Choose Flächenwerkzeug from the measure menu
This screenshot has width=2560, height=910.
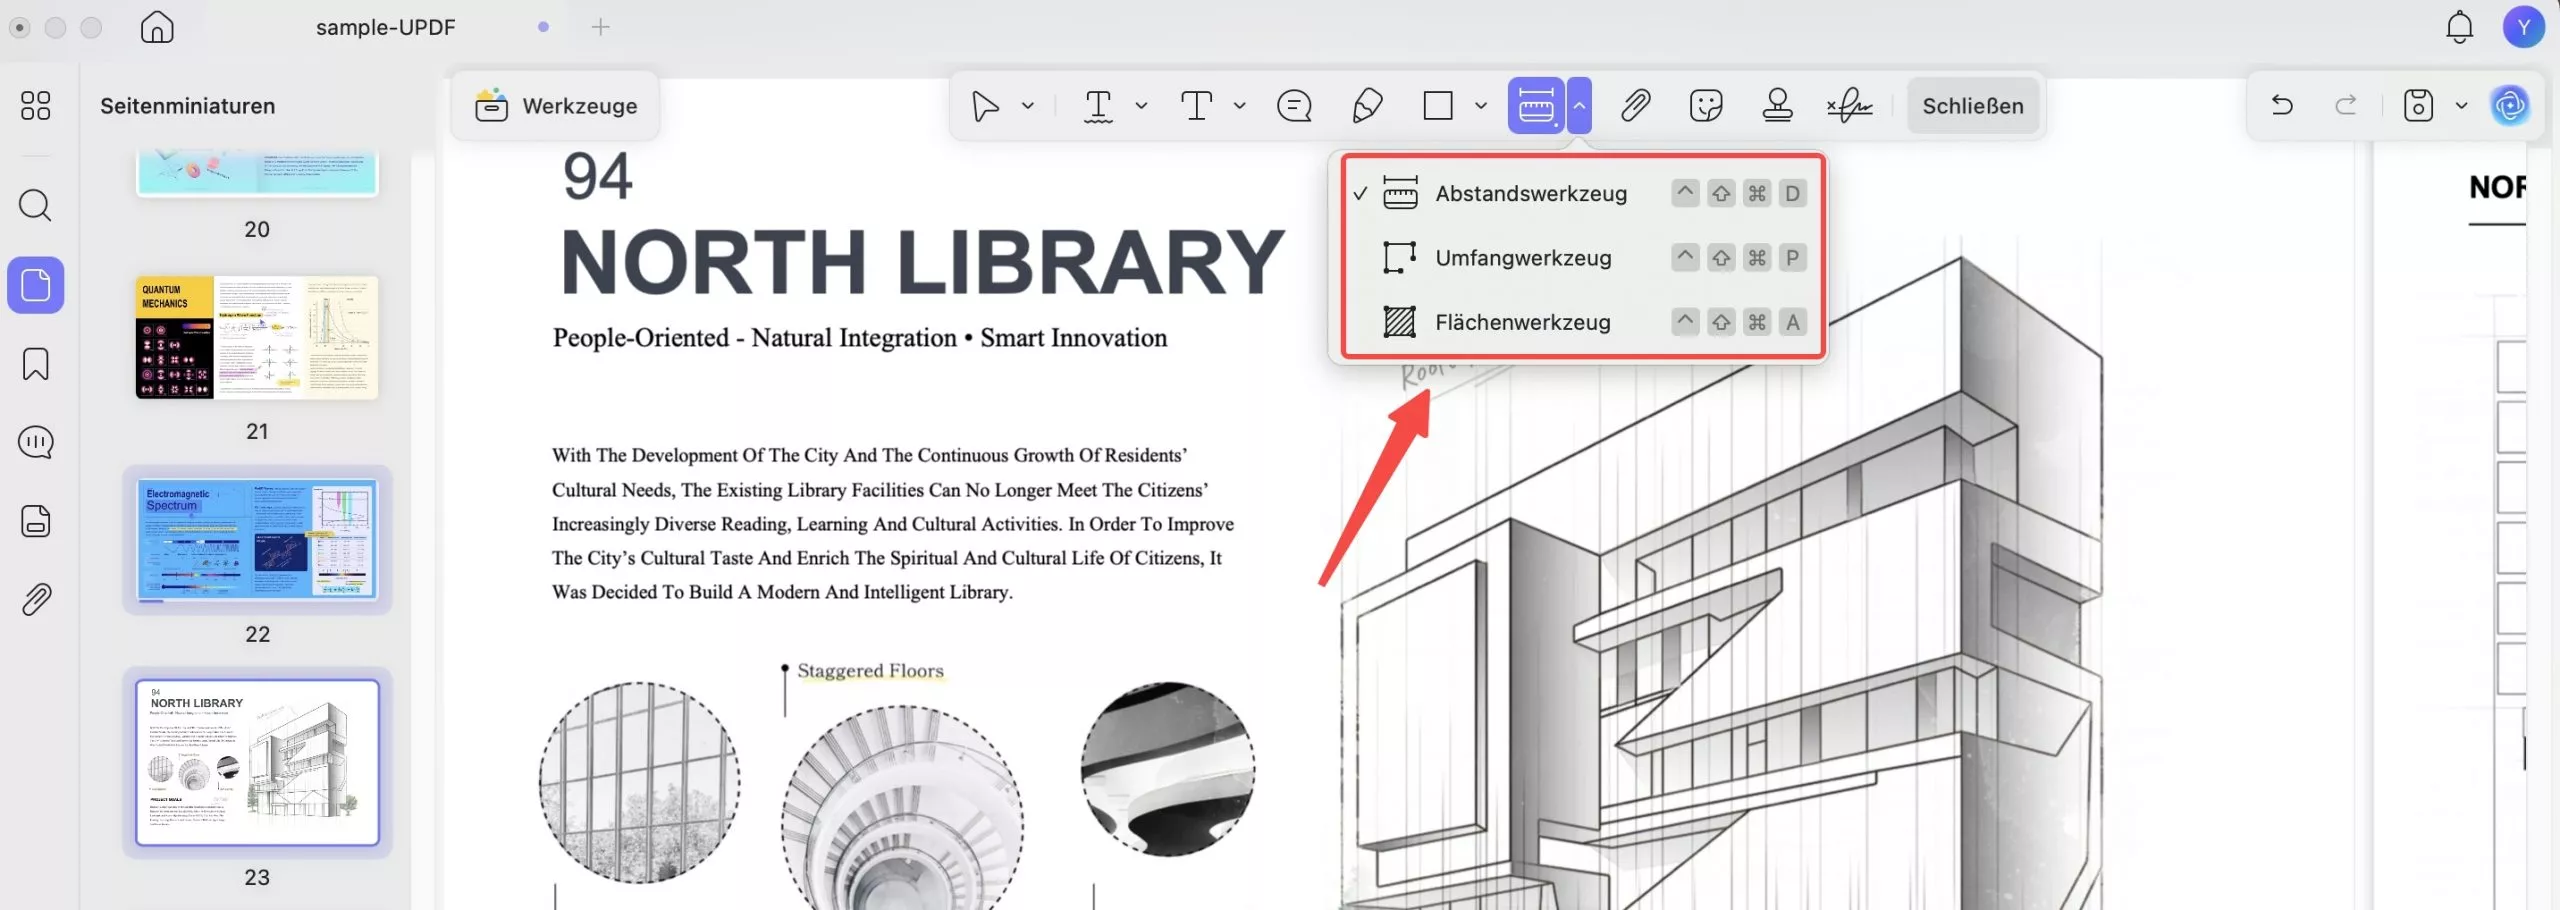(x=1522, y=322)
